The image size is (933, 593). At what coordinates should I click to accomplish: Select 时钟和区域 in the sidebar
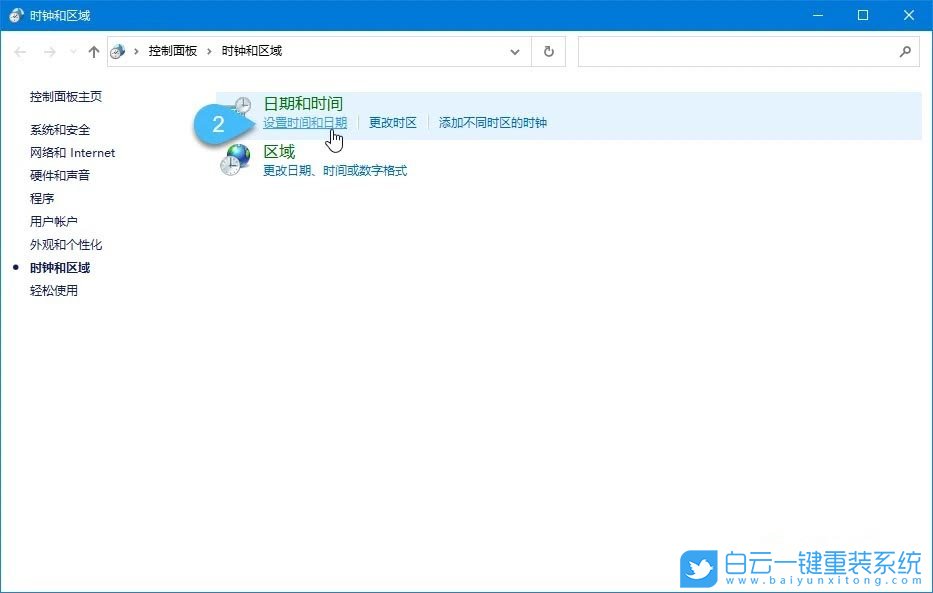(58, 267)
